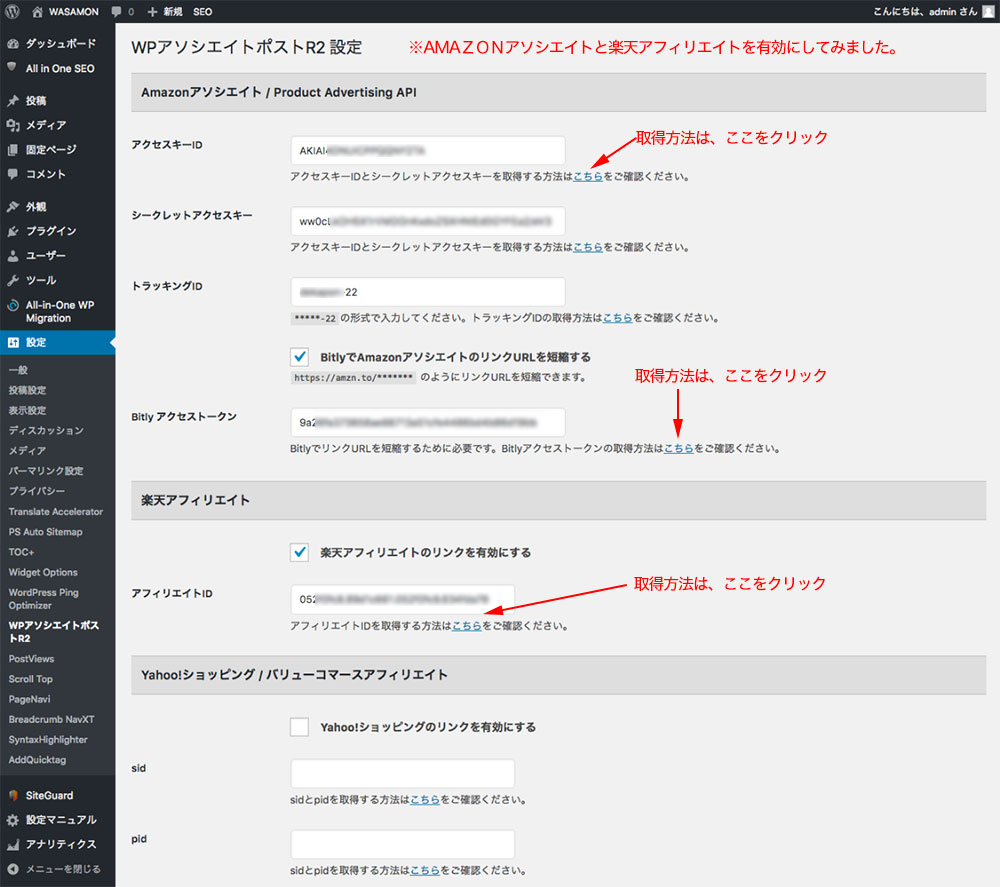Open the ディスカッション settings submenu
This screenshot has height=887, width=1000.
46,430
